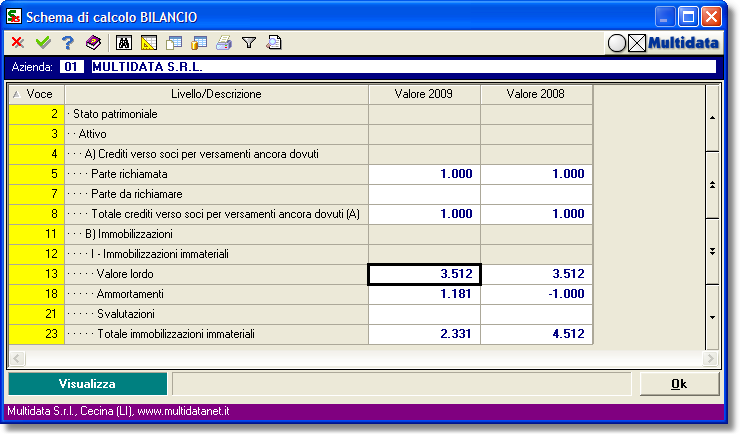Click the Valore 2009 column header
This screenshot has width=740, height=436.
[x=424, y=94]
